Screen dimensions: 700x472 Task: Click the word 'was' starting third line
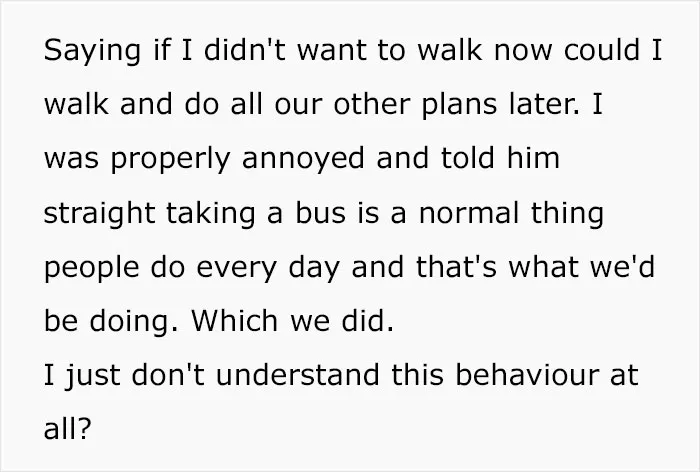[x=71, y=159]
